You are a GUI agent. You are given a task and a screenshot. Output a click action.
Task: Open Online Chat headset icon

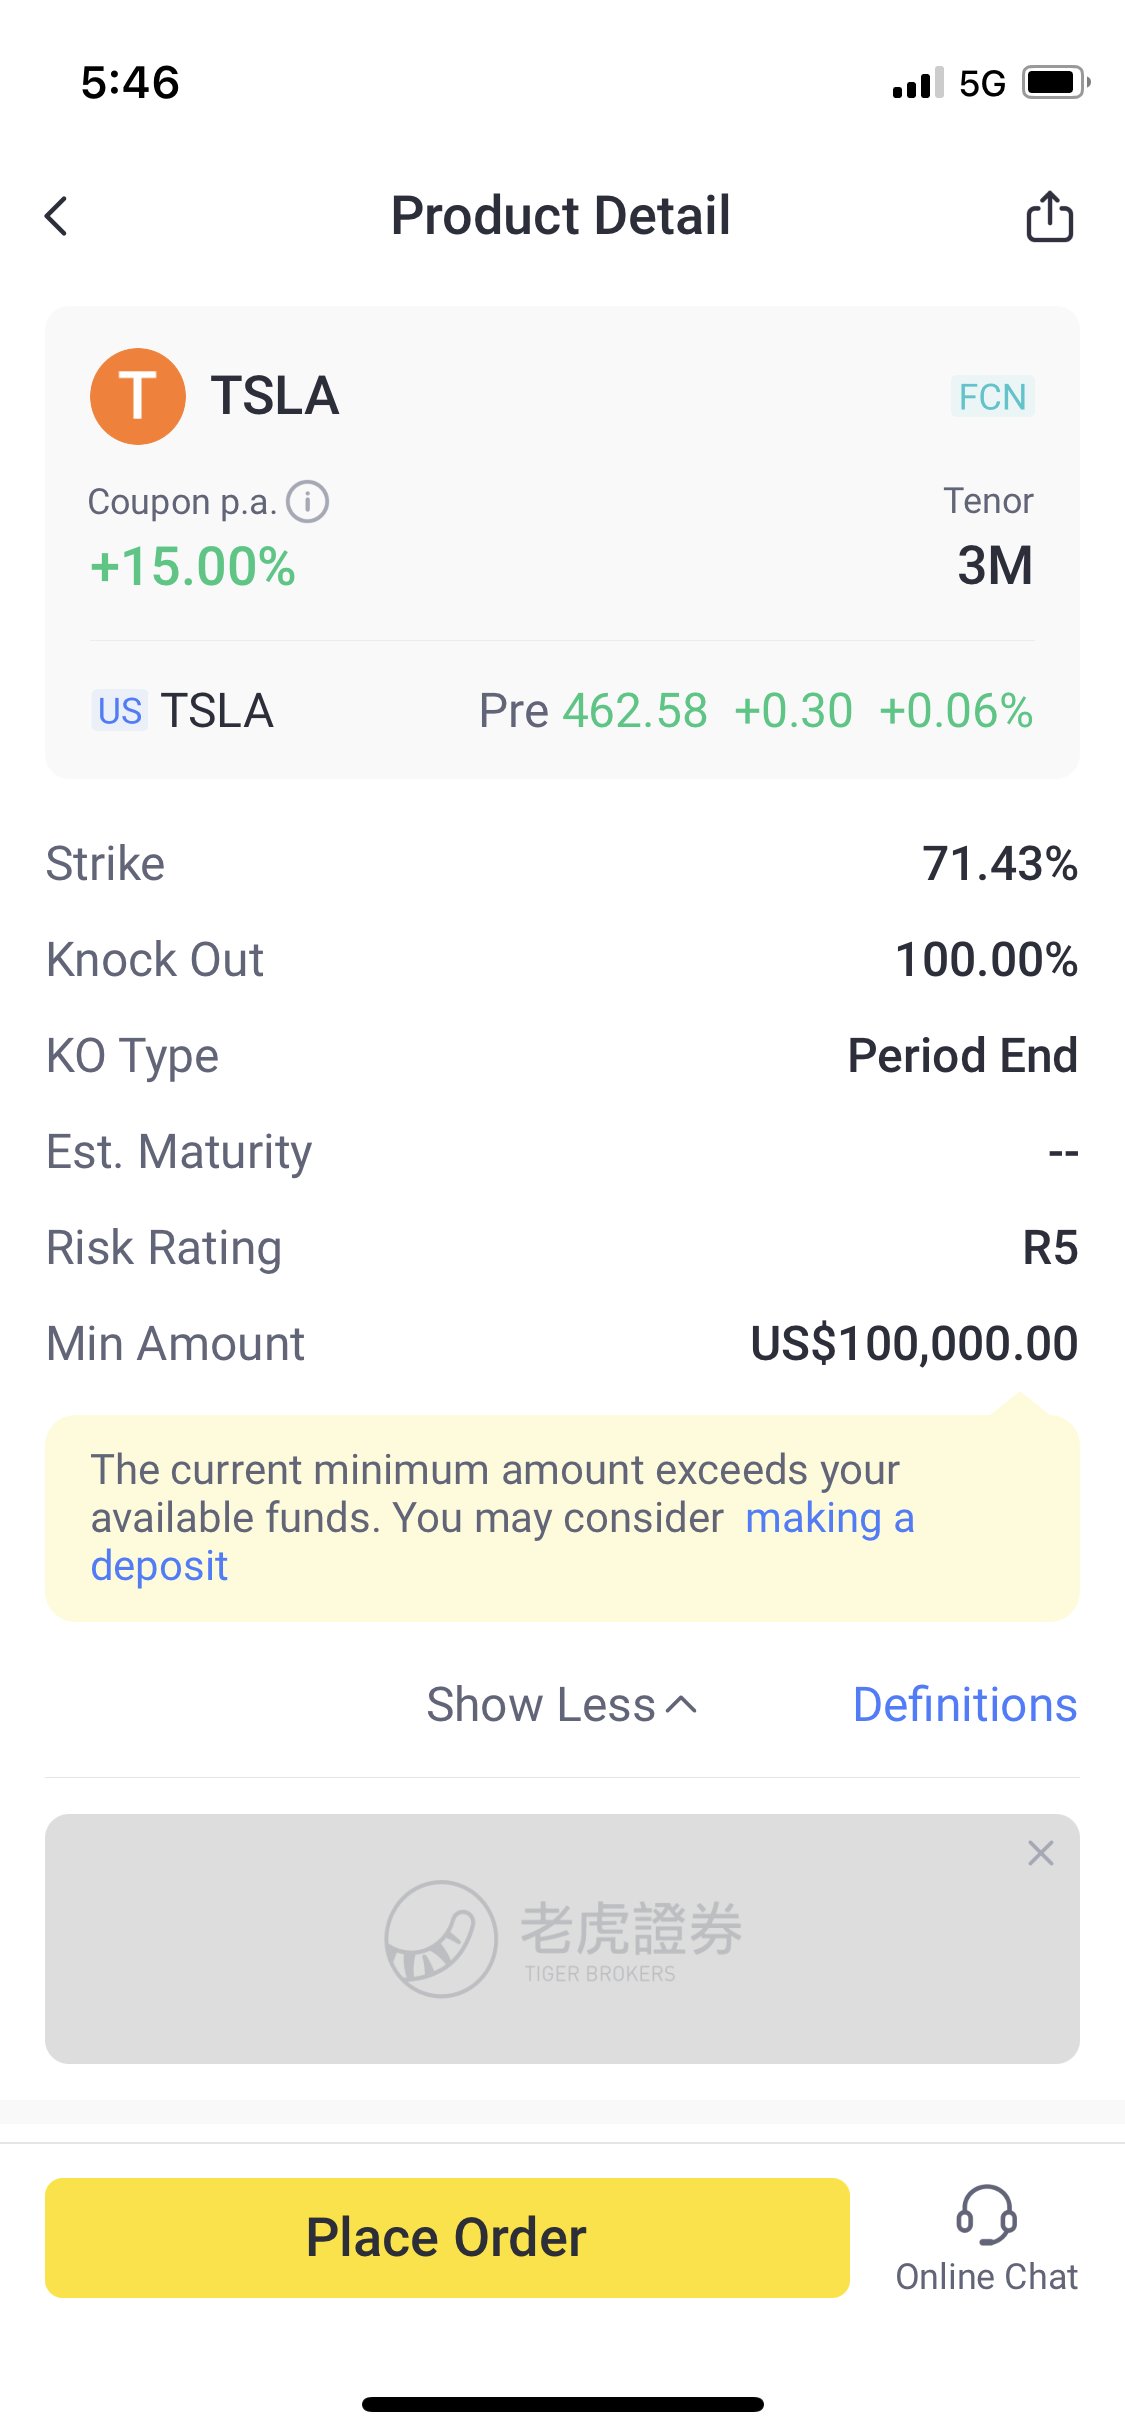pos(986,2216)
